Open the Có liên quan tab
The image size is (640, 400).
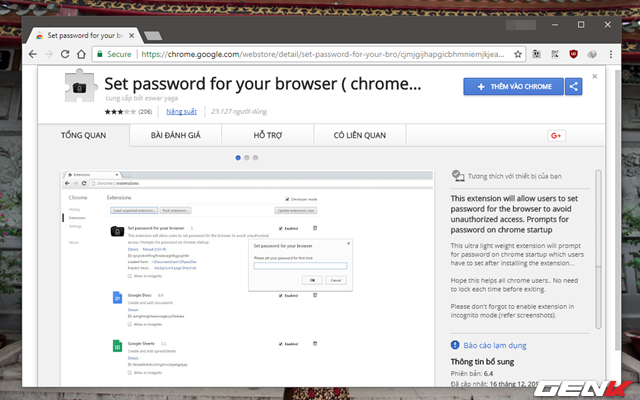360,136
